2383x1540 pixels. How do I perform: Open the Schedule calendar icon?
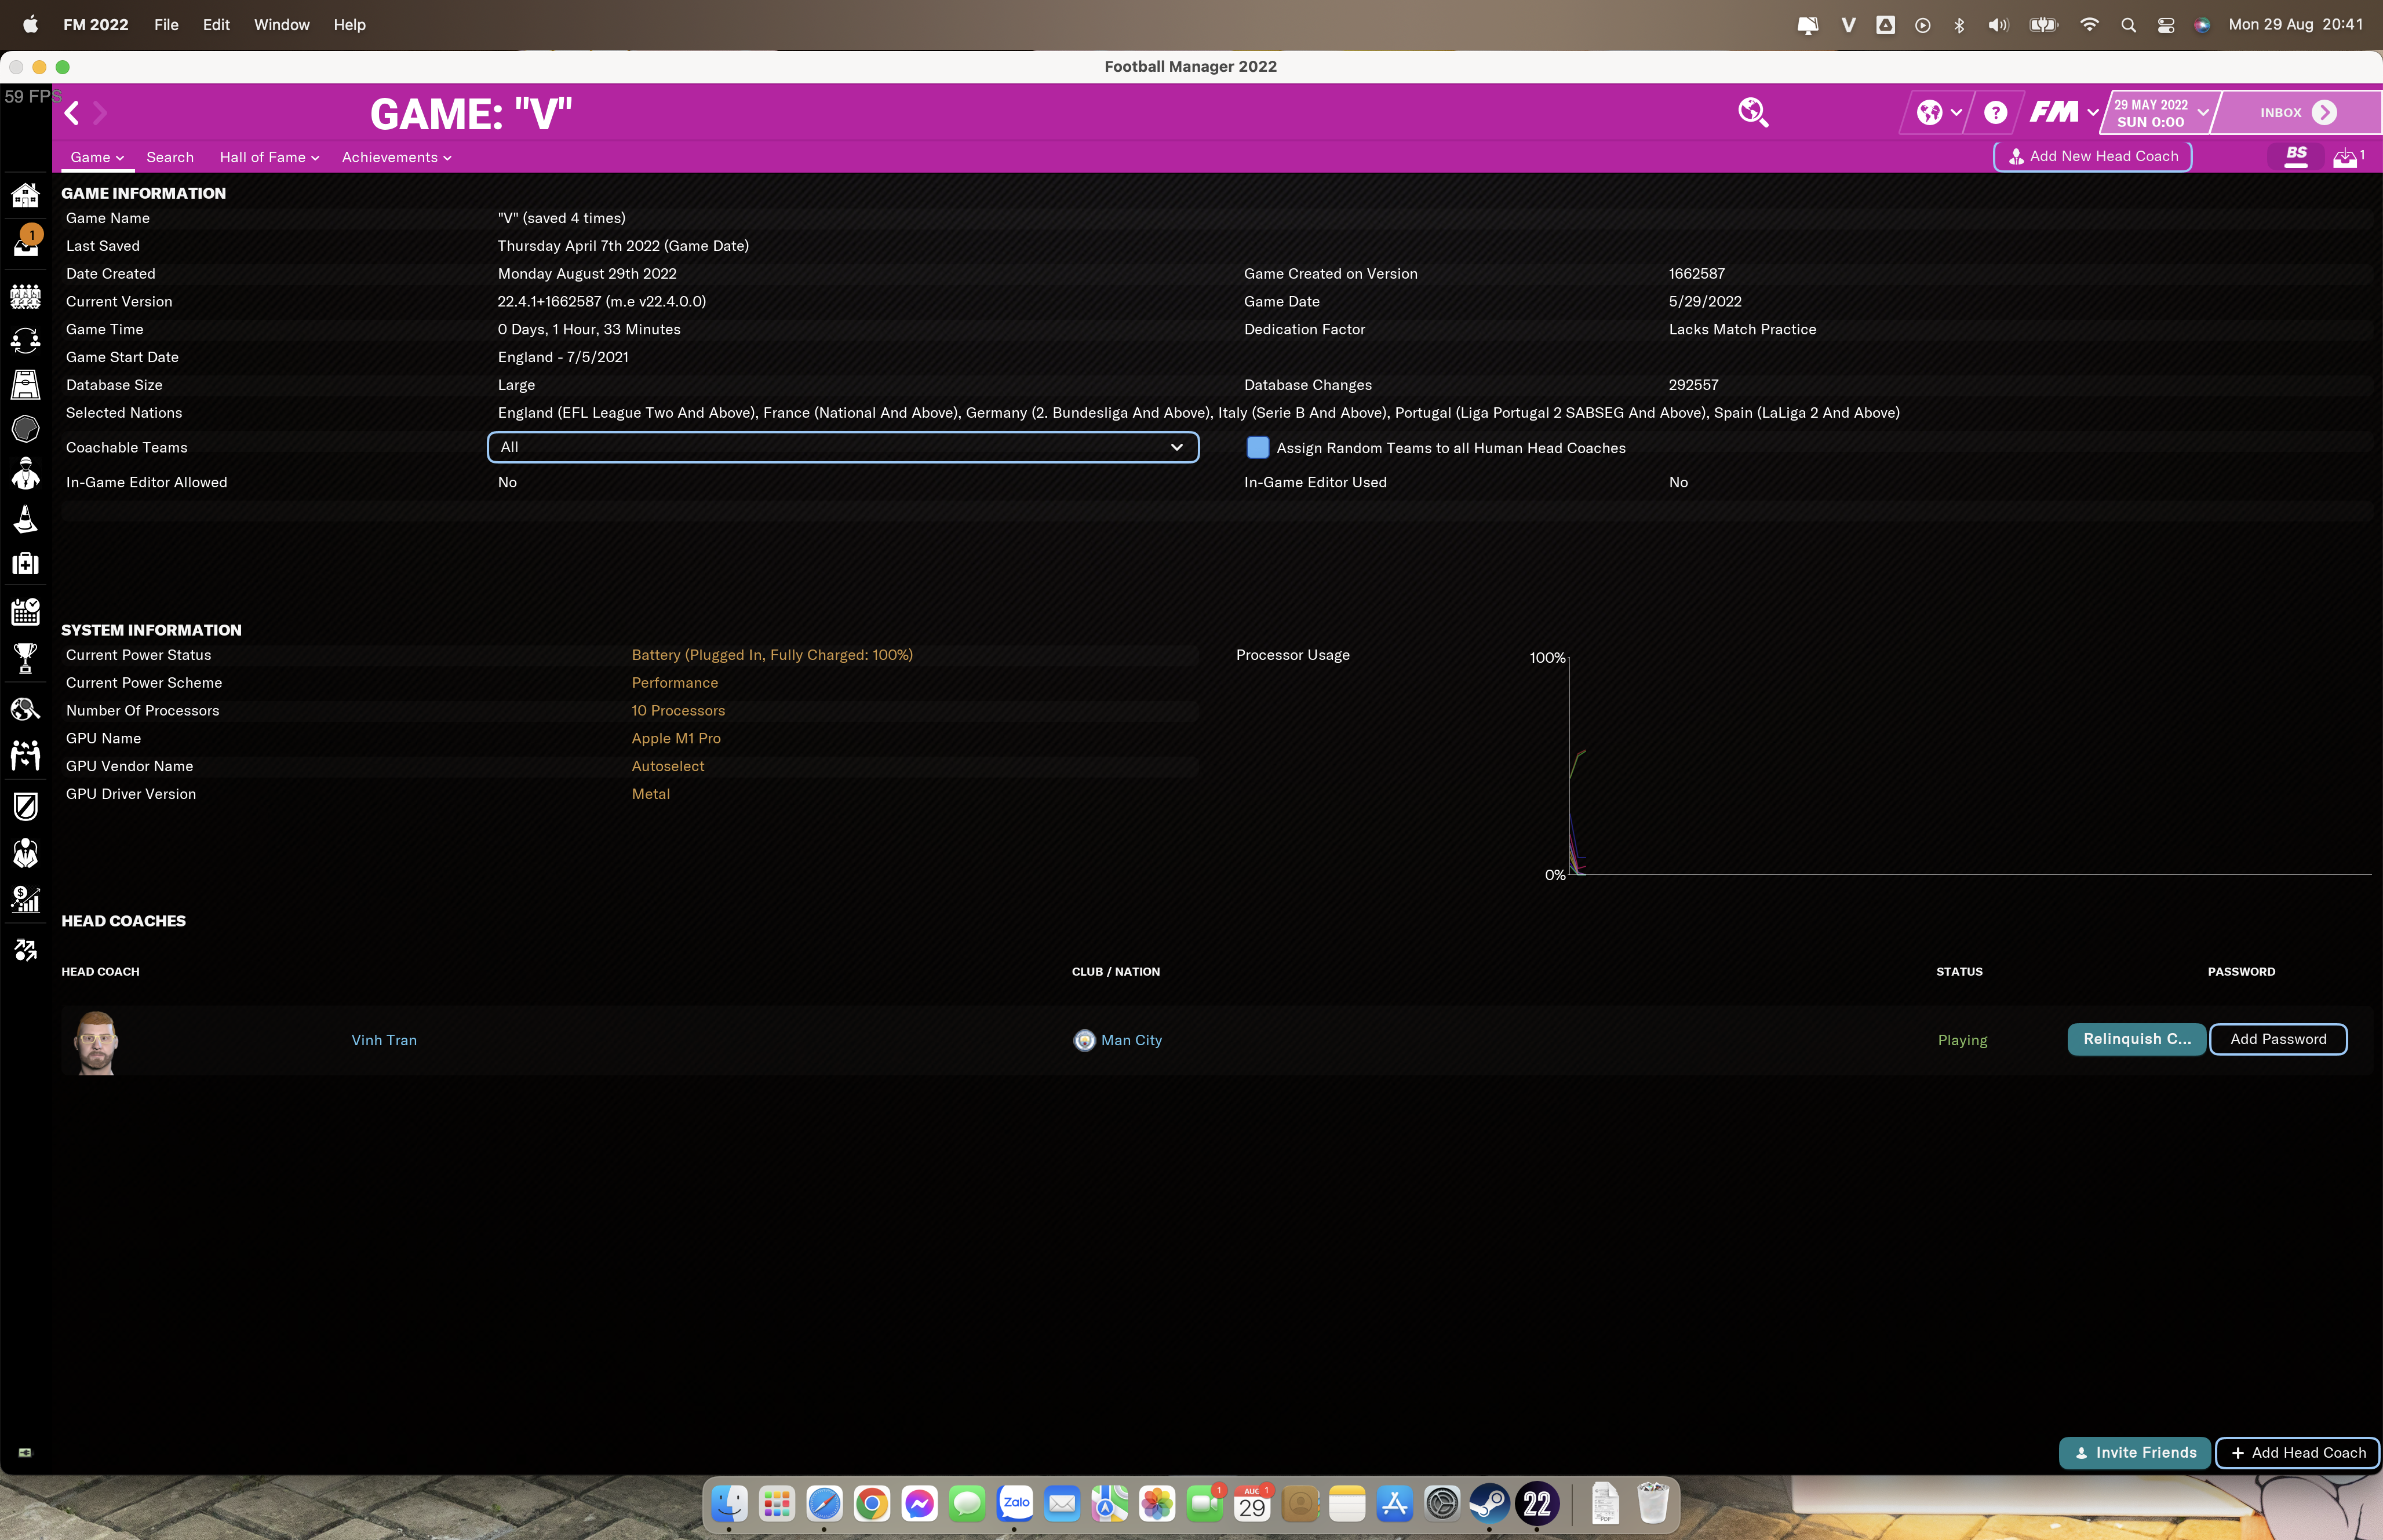(x=25, y=611)
